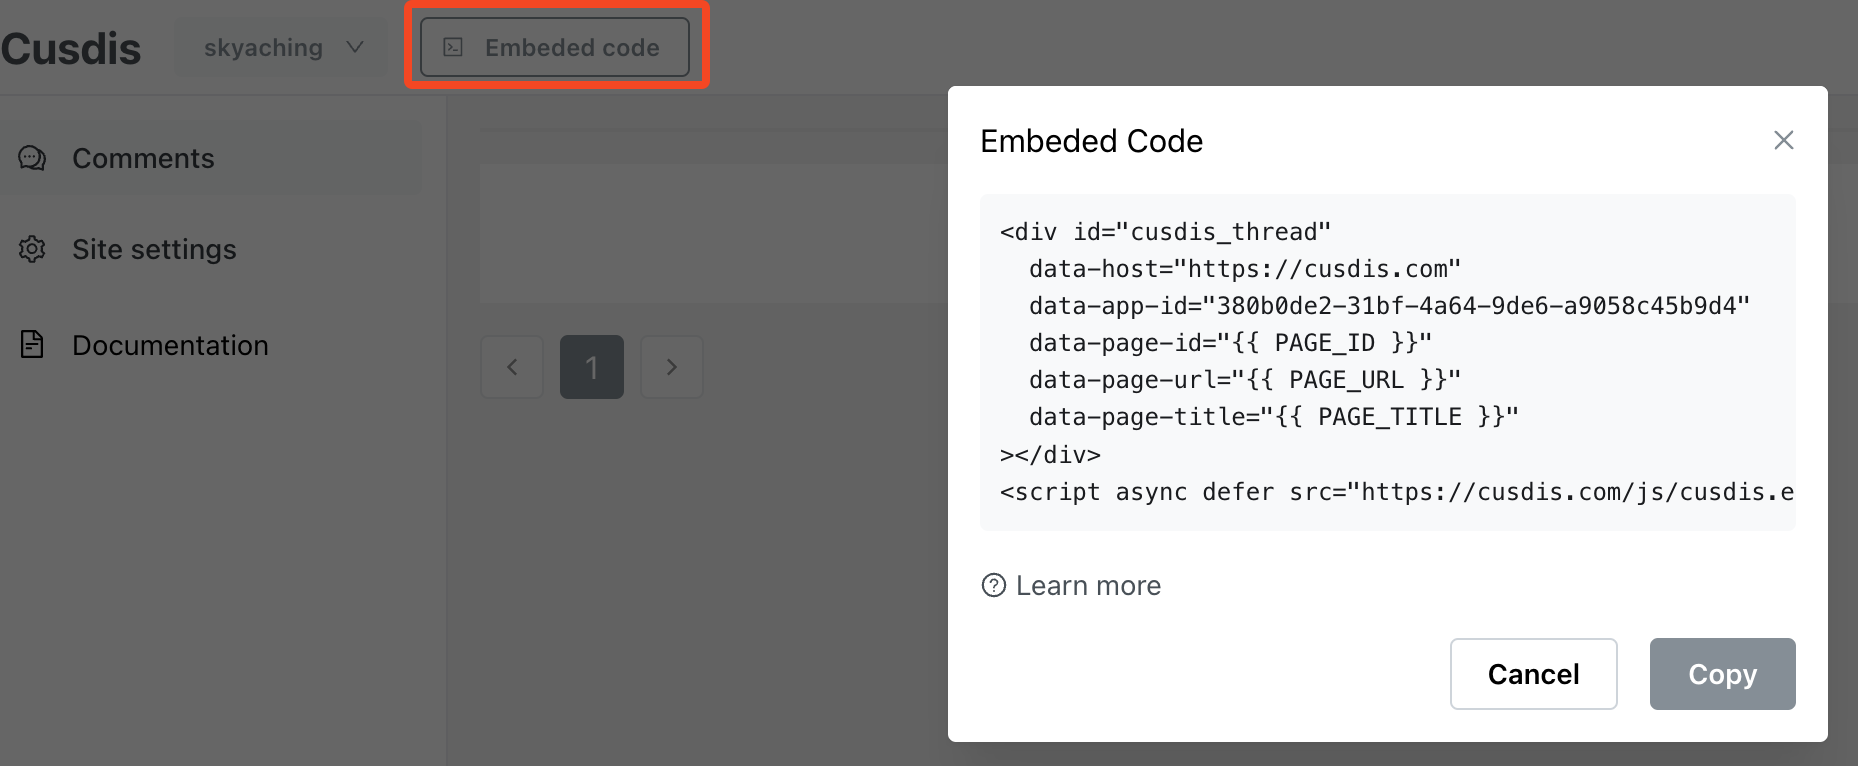The height and width of the screenshot is (766, 1858).
Task: Click the data-page-title code line
Action: pyautogui.click(x=1274, y=417)
